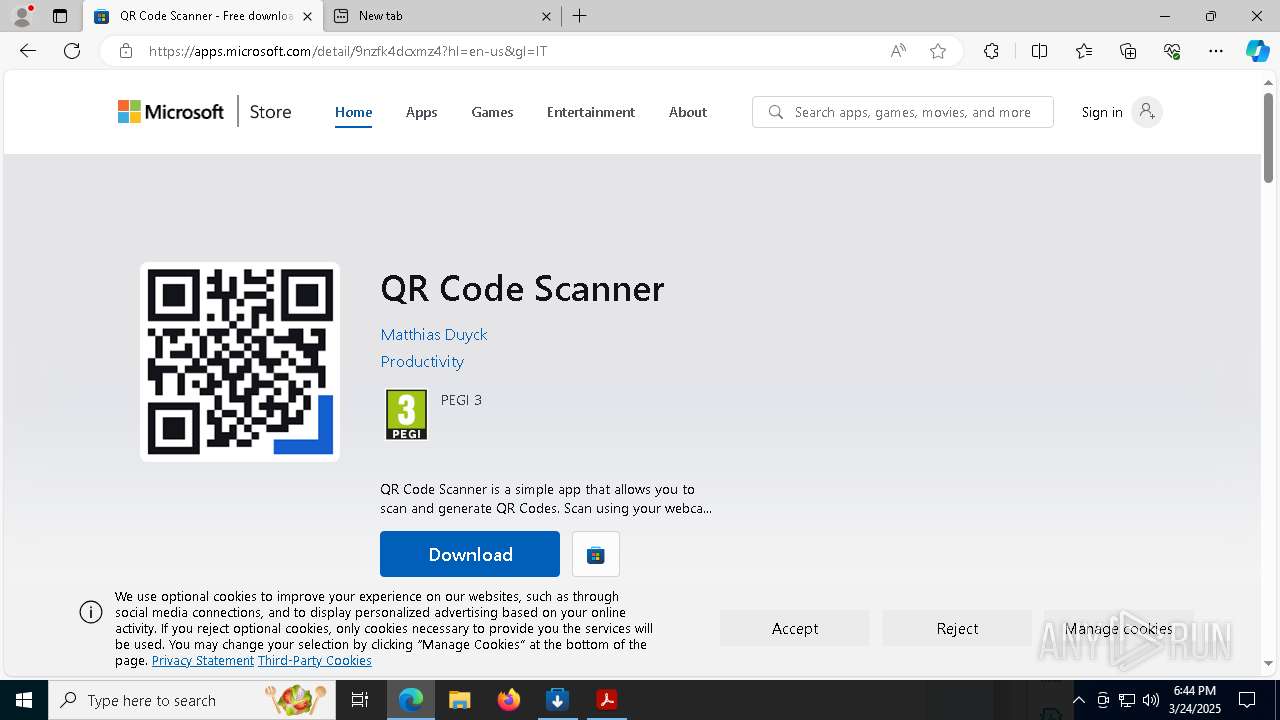The width and height of the screenshot is (1280, 720).
Task: Close the New tab tab
Action: click(546, 16)
